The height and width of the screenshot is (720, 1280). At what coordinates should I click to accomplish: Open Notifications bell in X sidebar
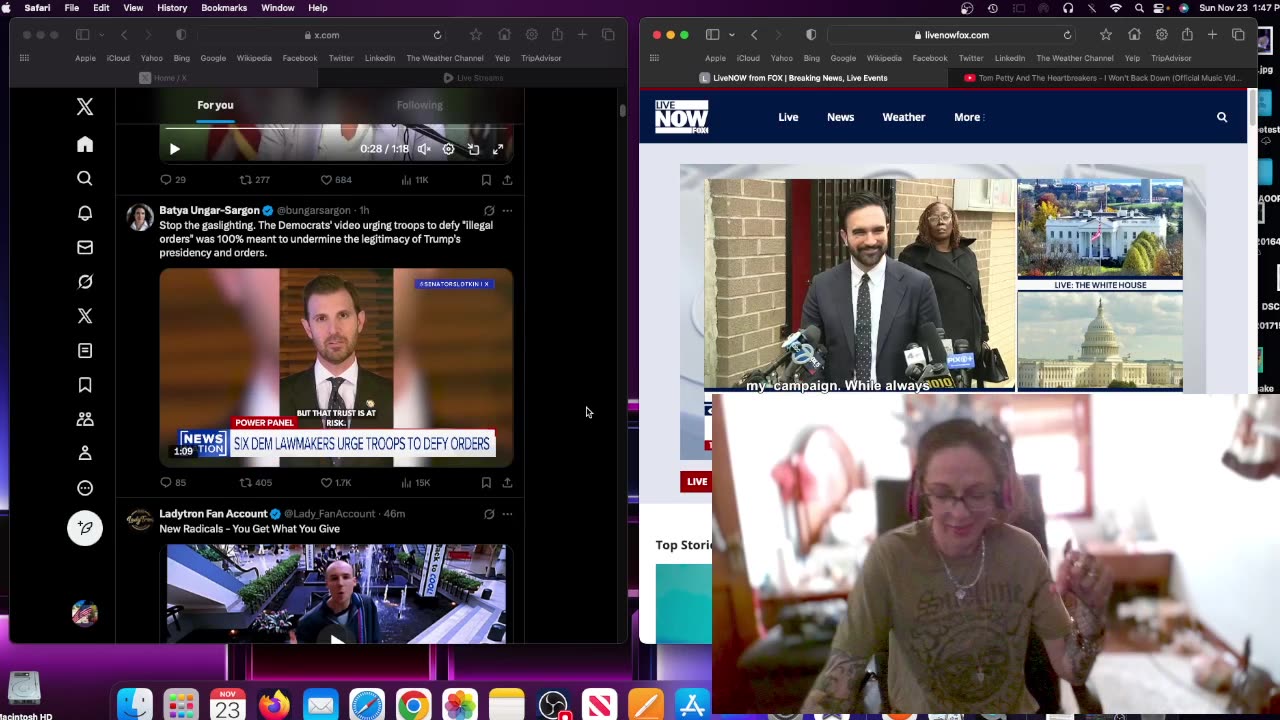85,213
